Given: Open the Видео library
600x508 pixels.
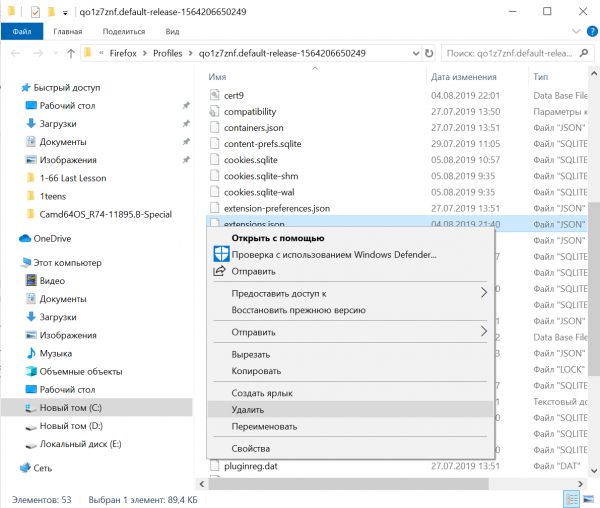Looking at the screenshot, I should (x=52, y=281).
